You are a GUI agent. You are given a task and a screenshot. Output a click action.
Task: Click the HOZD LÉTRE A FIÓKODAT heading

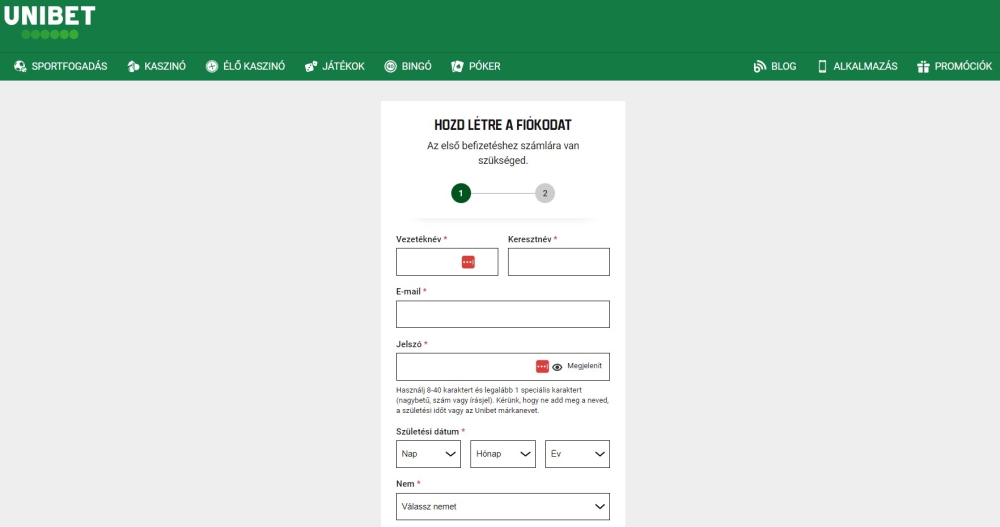pyautogui.click(x=503, y=125)
